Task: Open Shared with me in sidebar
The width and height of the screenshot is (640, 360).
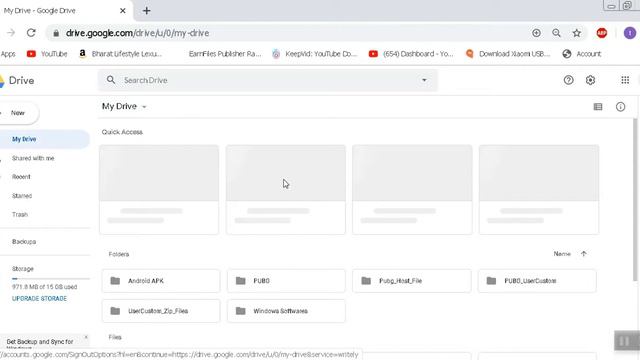Action: pyautogui.click(x=33, y=158)
